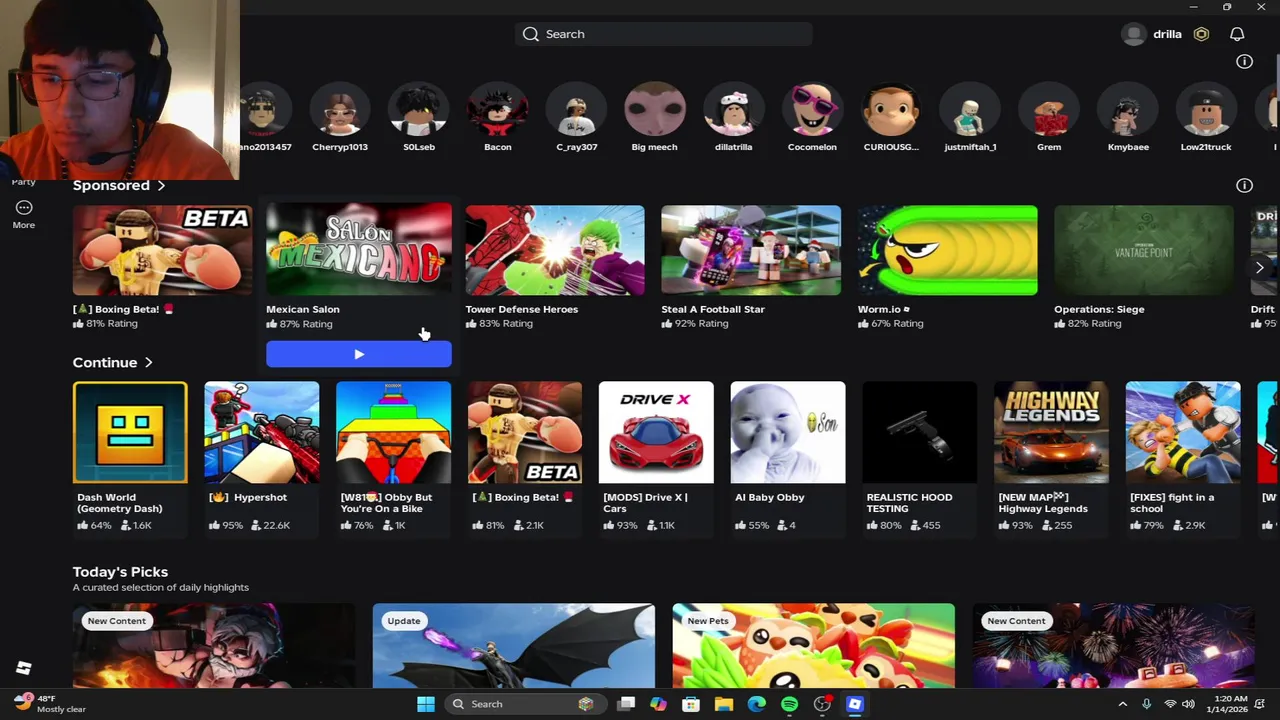This screenshot has height=720, width=1280.
Task: Open CURIOUSG... friend avatar
Action: [x=891, y=110]
